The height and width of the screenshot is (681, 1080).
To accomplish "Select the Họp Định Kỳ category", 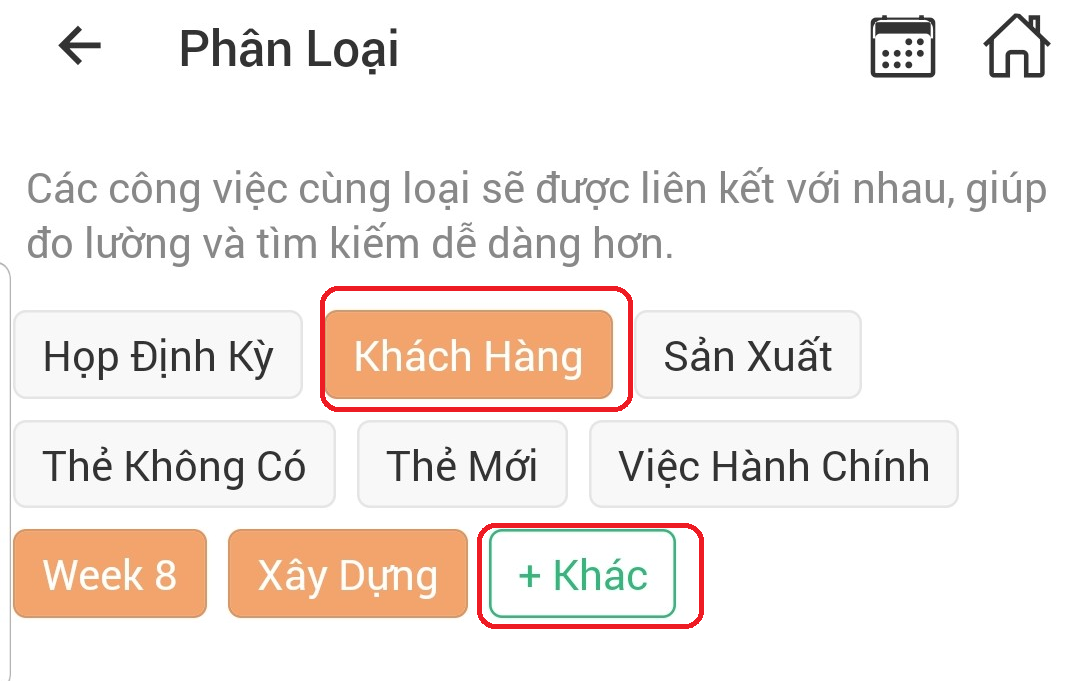I will [x=158, y=355].
